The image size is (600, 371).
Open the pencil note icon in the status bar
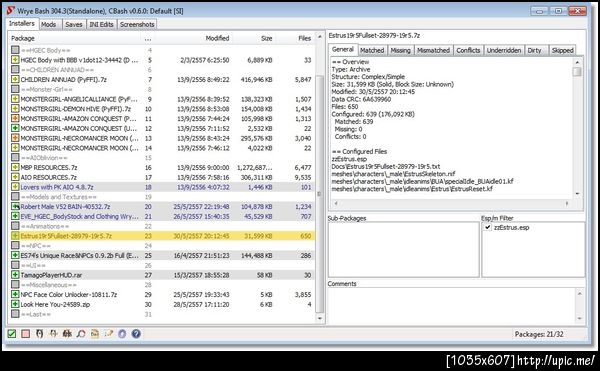[109, 334]
